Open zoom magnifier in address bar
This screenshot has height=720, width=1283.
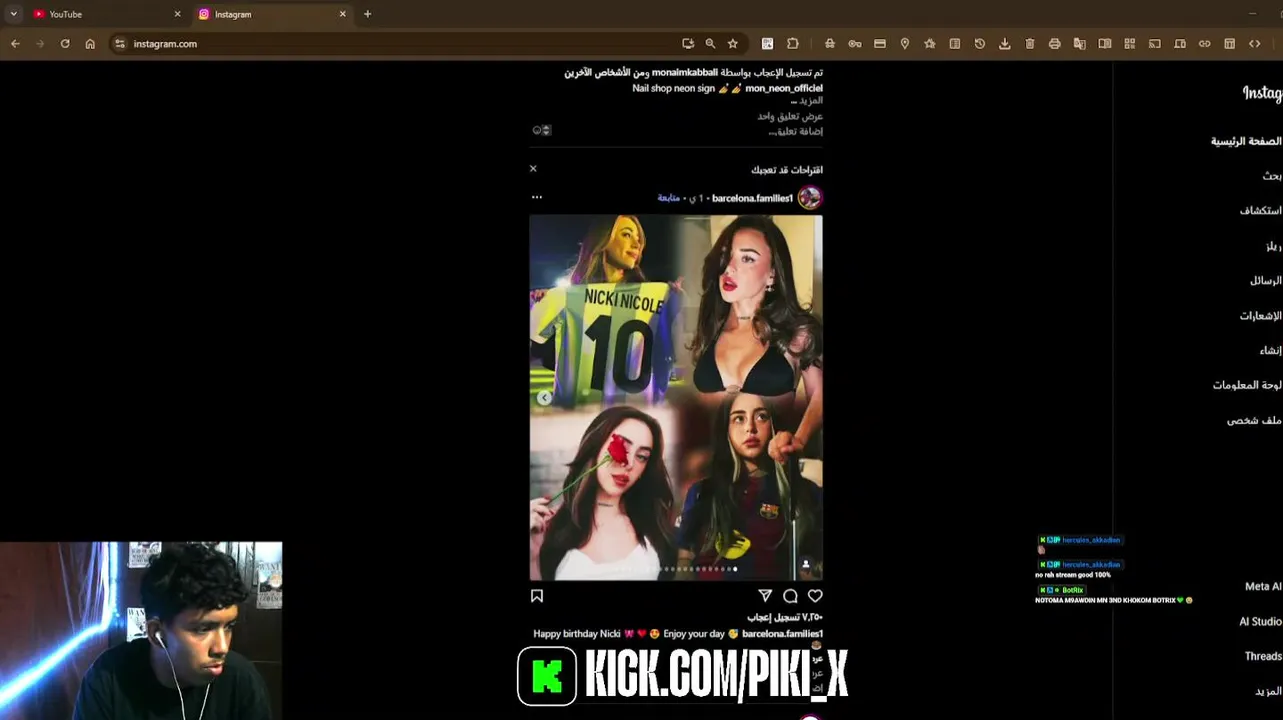coord(710,44)
